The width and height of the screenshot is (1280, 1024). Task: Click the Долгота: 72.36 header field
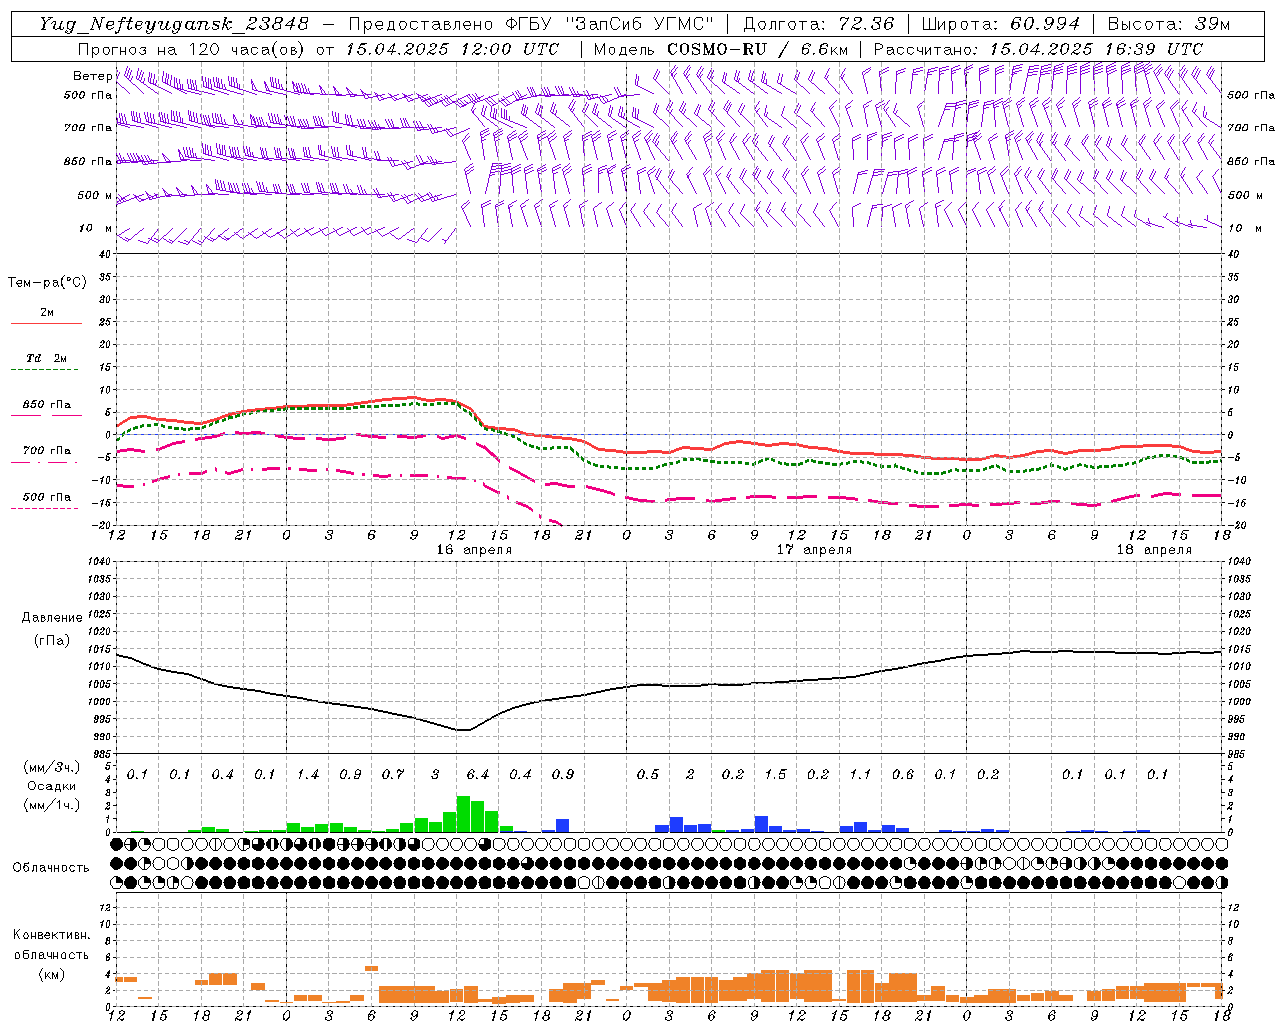click(819, 24)
